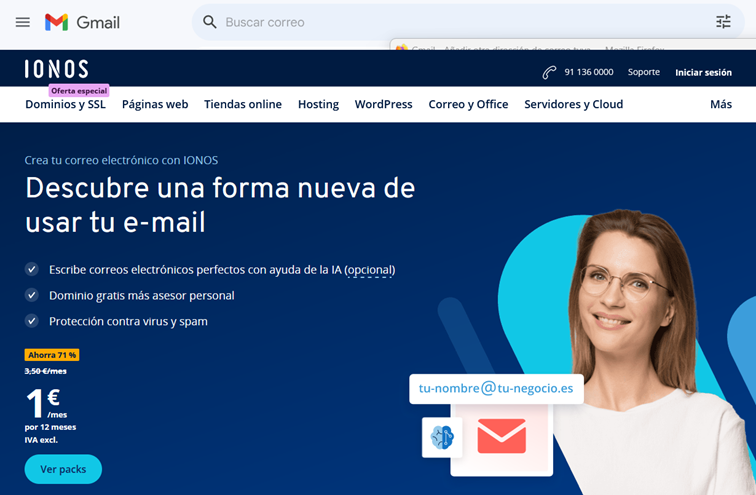
Task: Click the Crea tu correo electrónico con IONOS text
Action: pyautogui.click(x=122, y=160)
